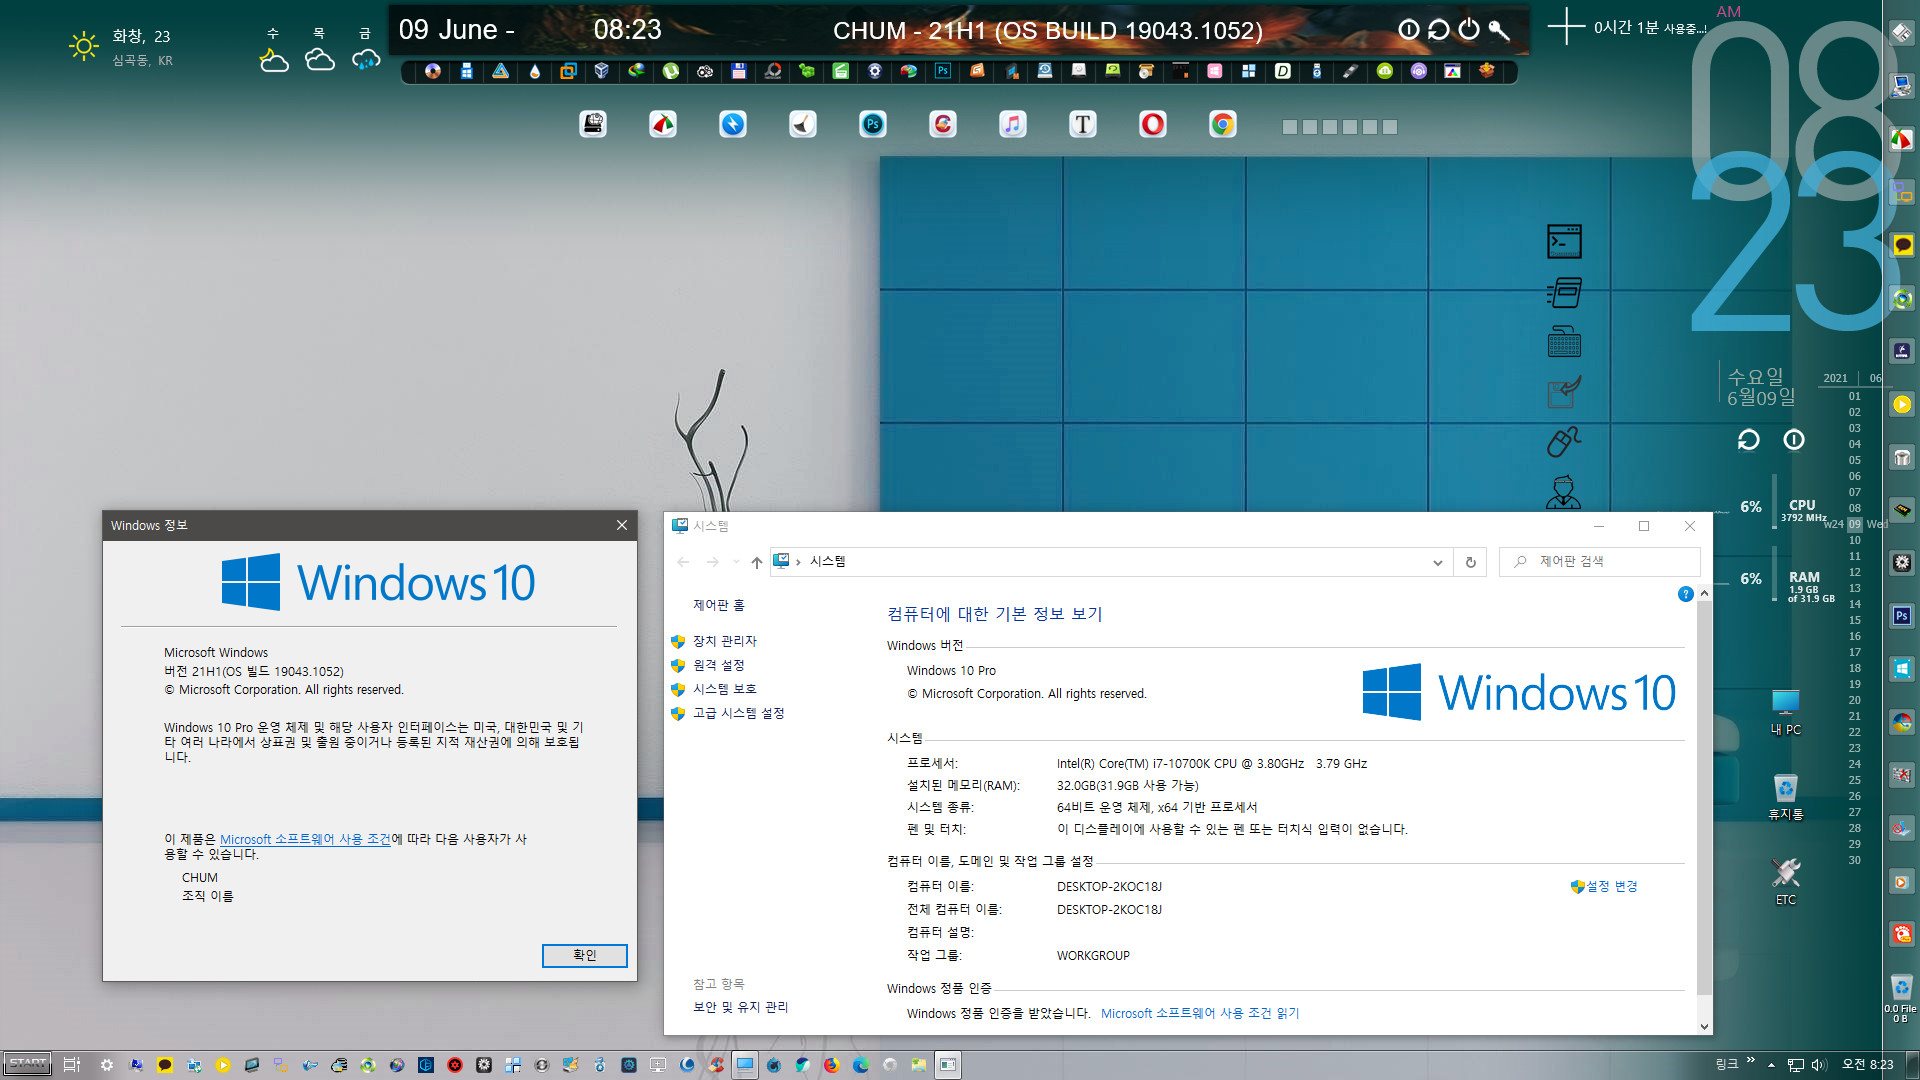Image resolution: width=1920 pixels, height=1080 pixels.
Task: Click 확인 in Windows 정보 dialog
Action: [x=585, y=956]
